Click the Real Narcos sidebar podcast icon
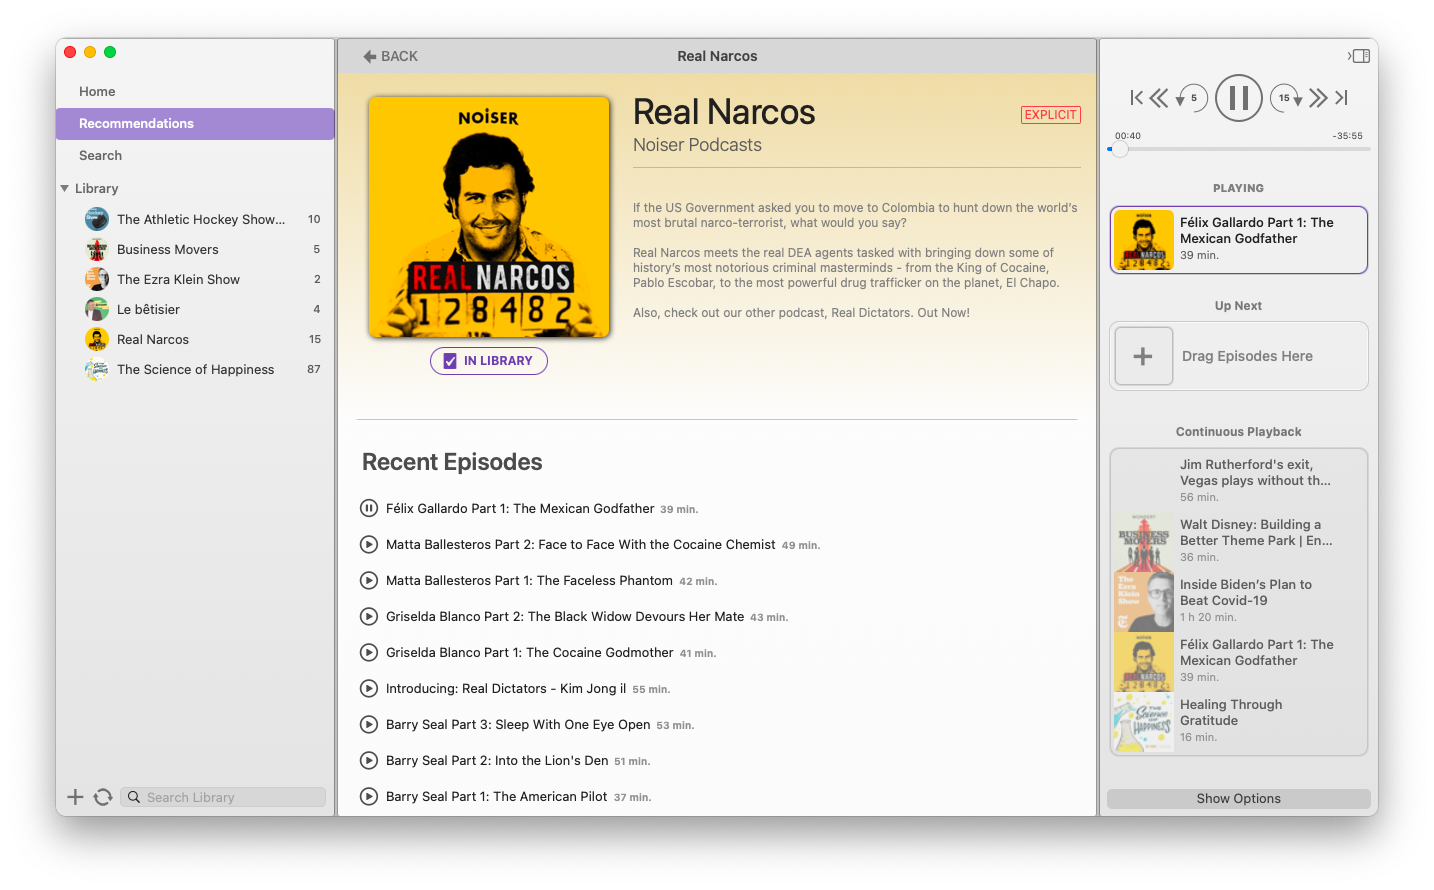Viewport: 1434px width, 890px height. 97,339
